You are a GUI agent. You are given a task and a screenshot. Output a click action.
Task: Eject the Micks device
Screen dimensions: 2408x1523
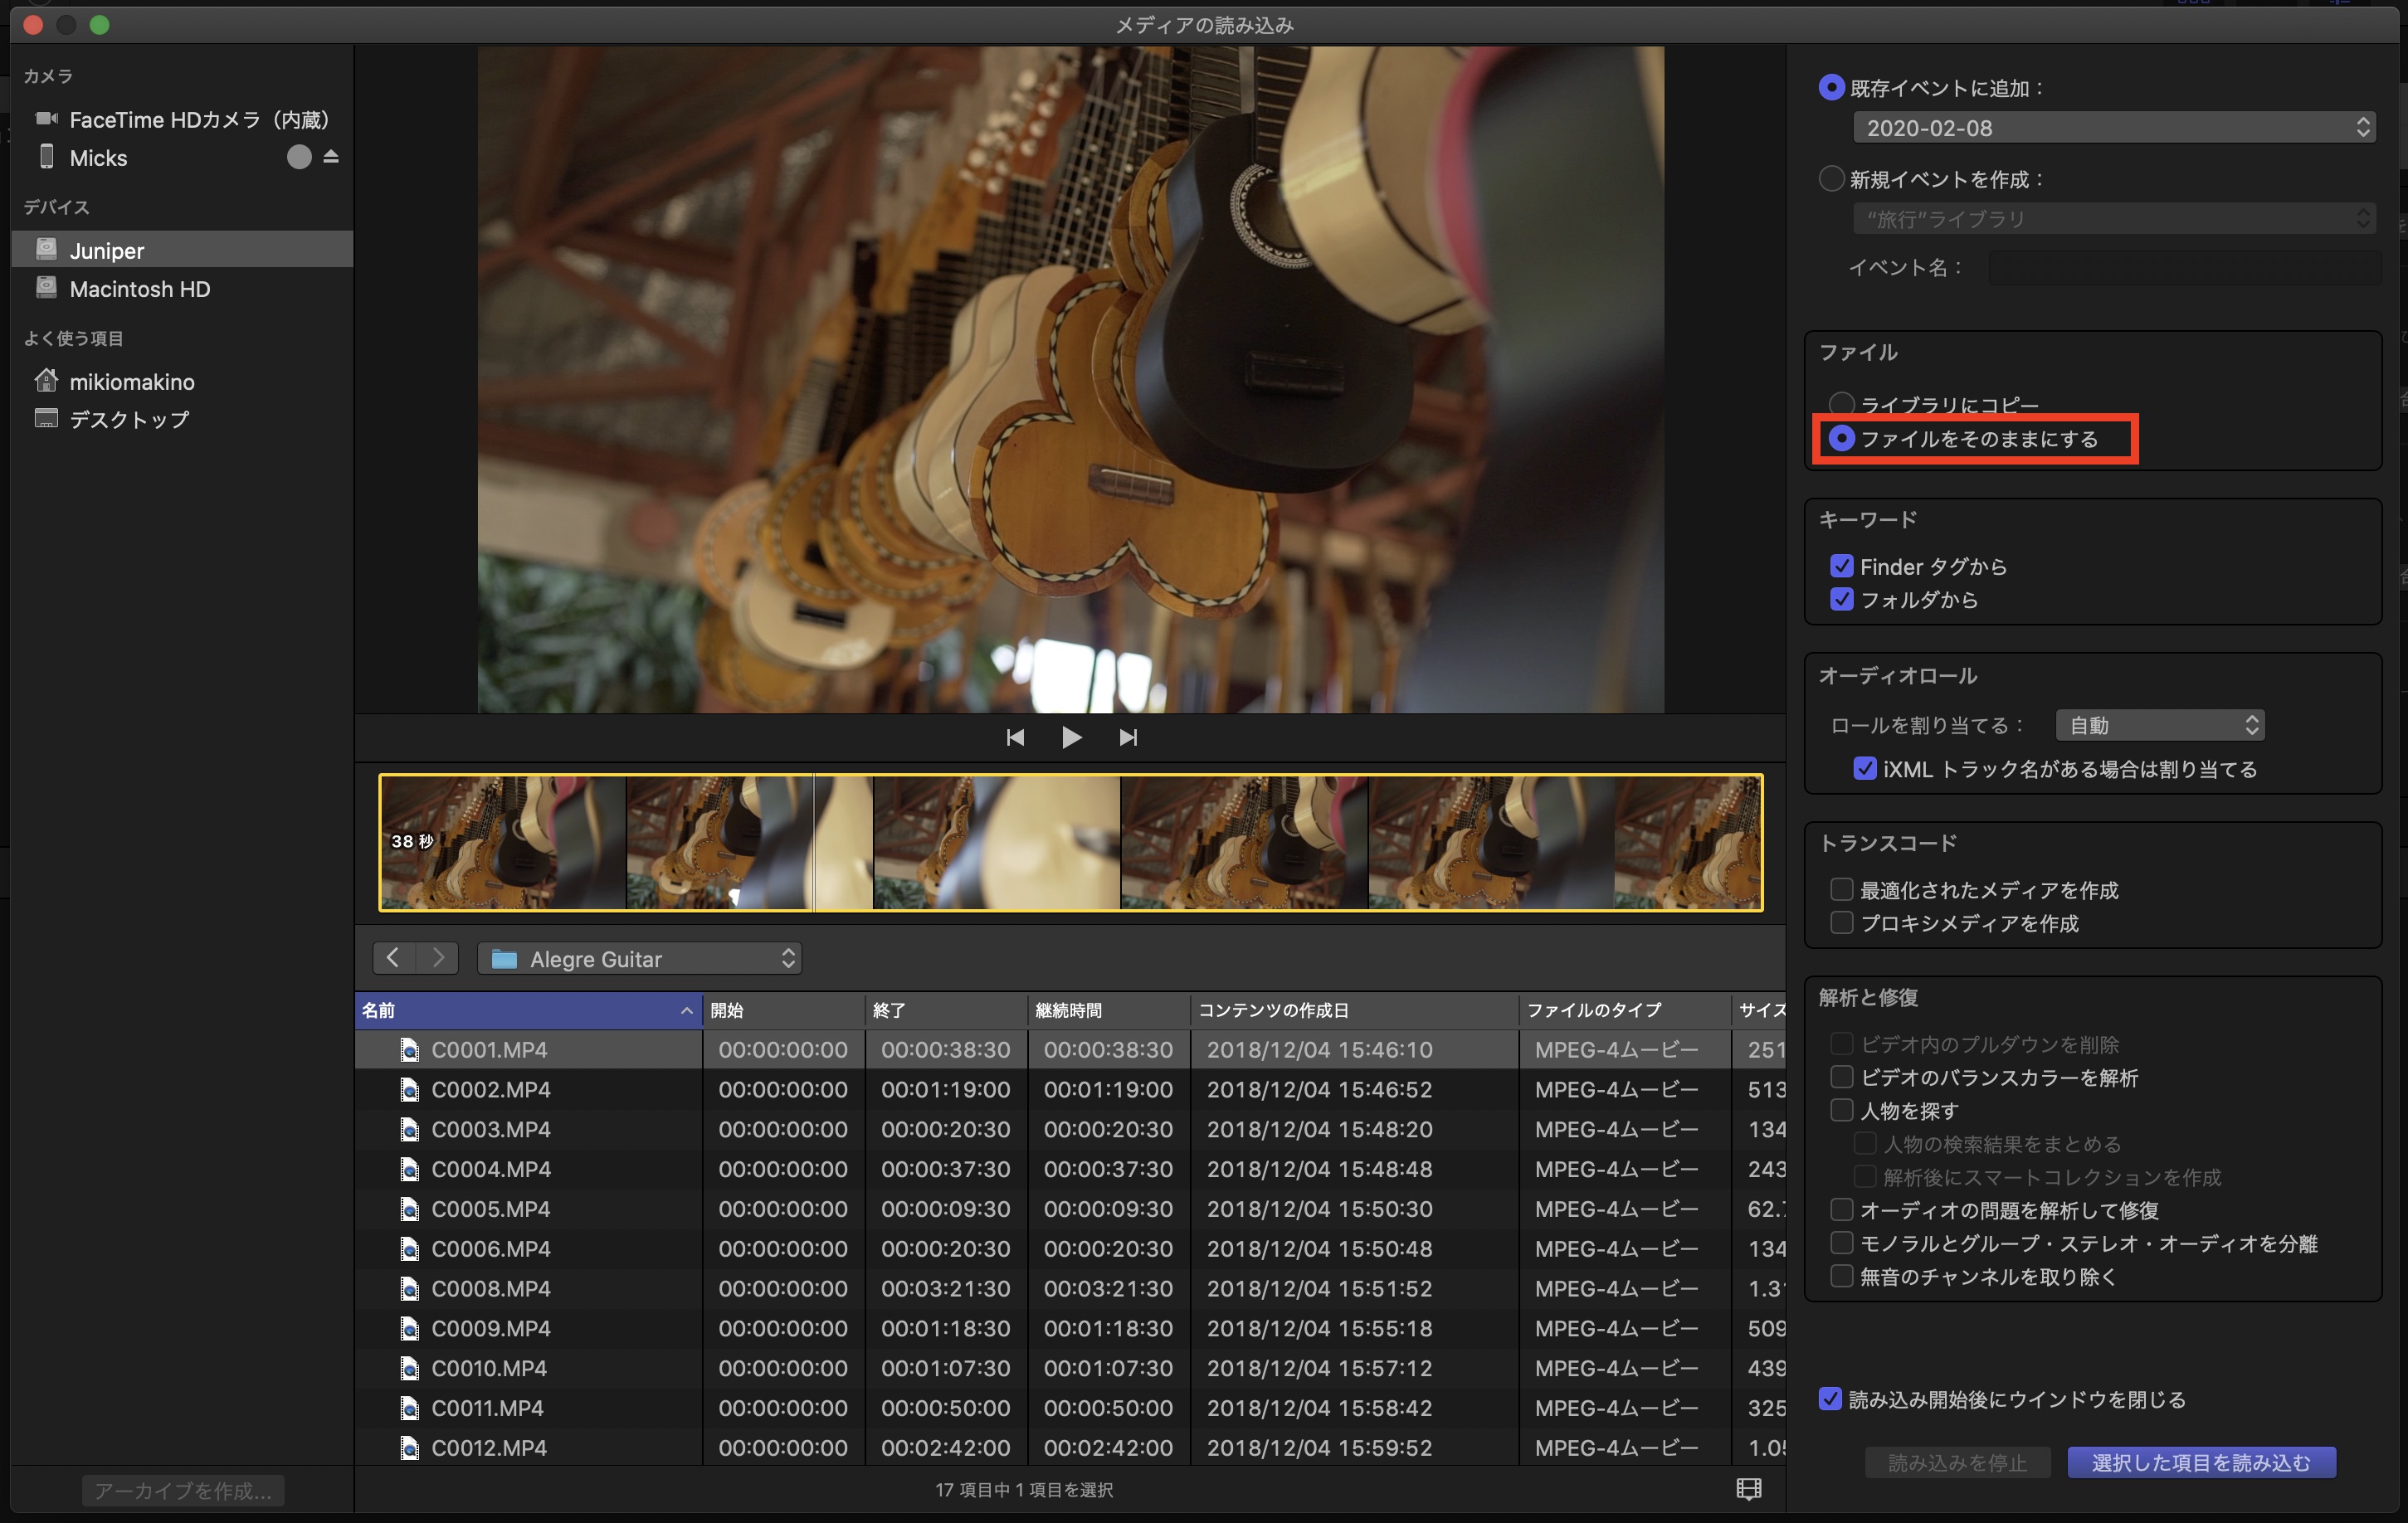[331, 157]
